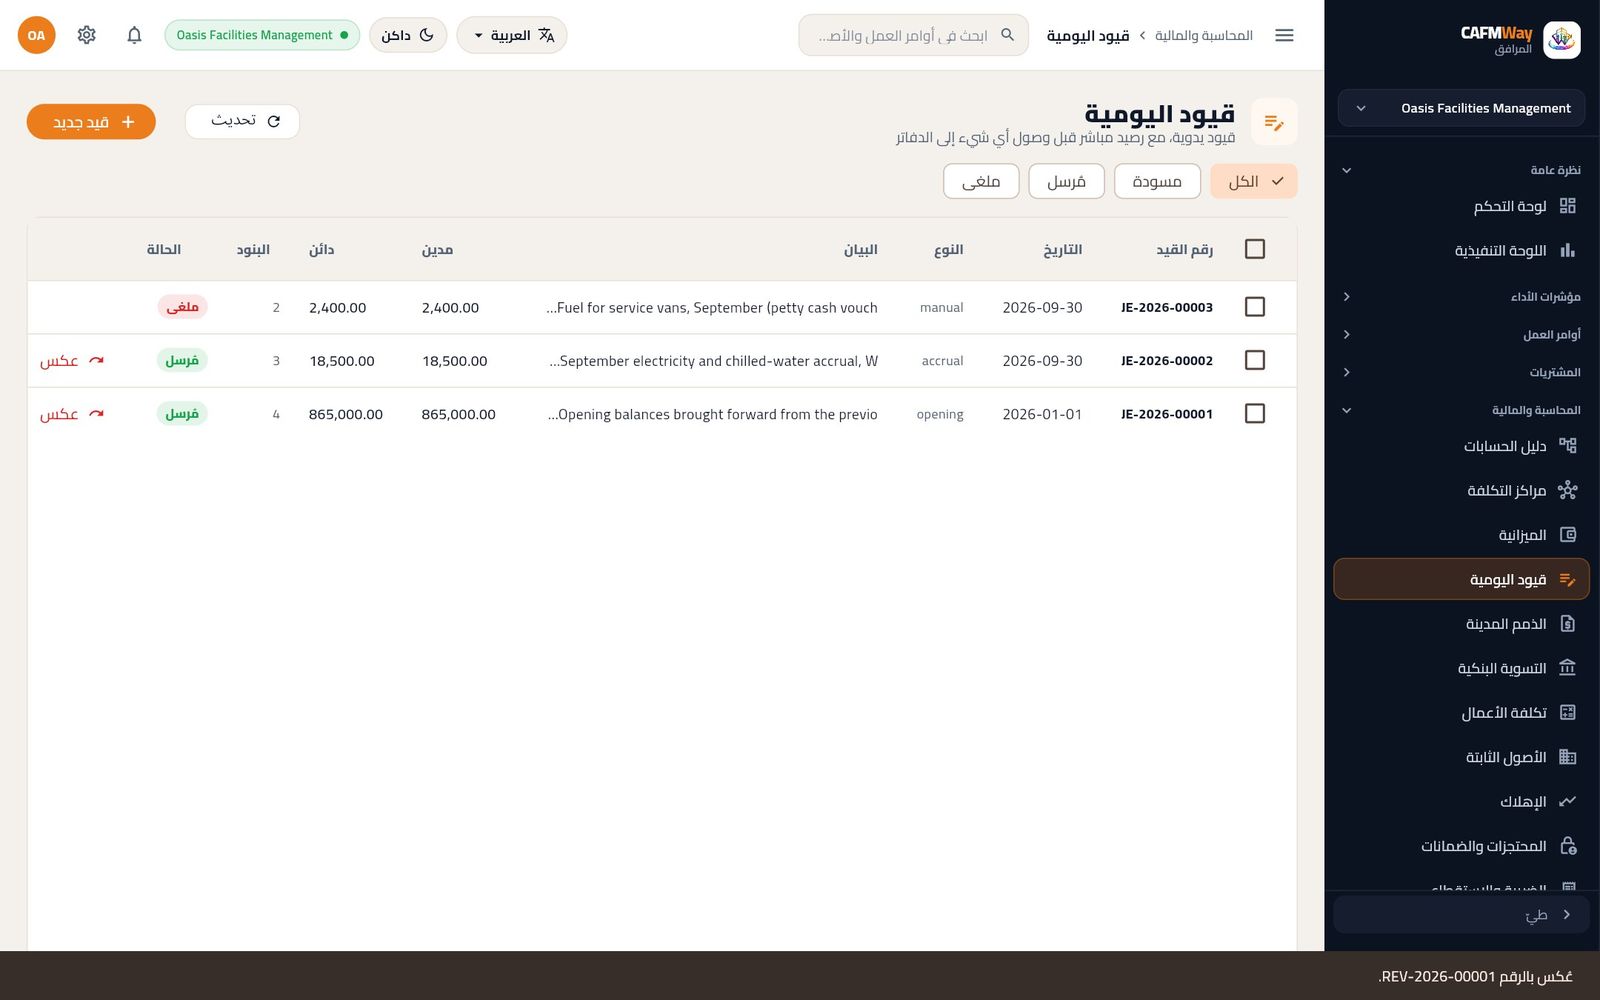
Task: Open entry JE-2026-00002
Action: point(1166,361)
